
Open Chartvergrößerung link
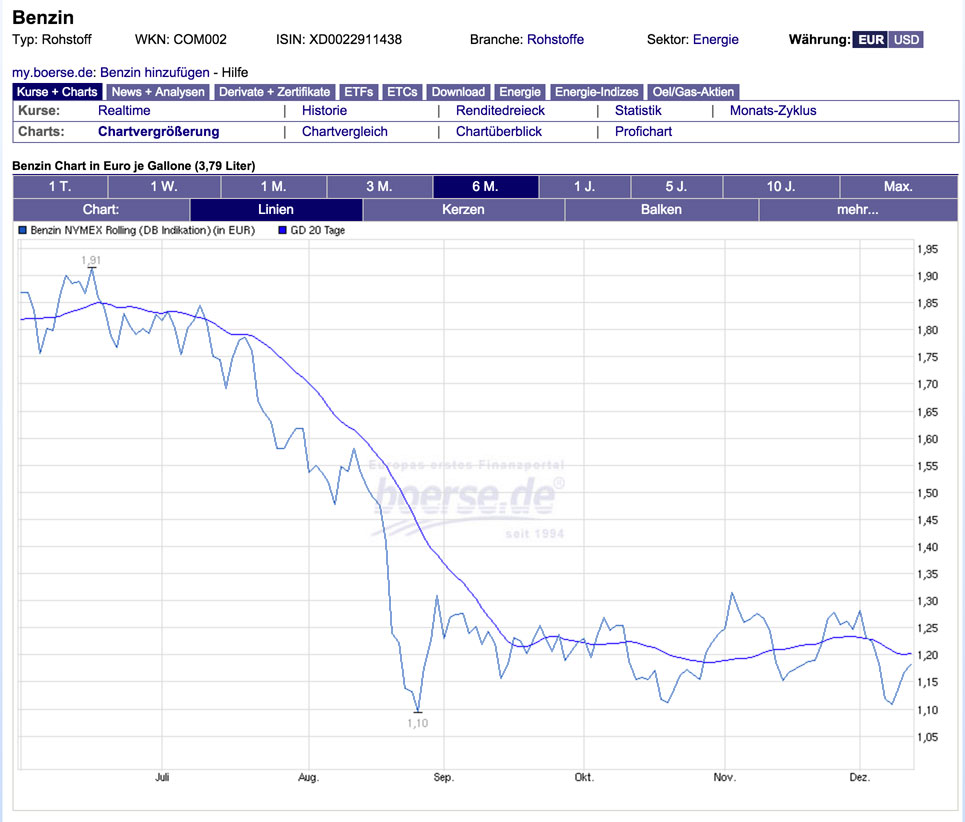tap(159, 132)
